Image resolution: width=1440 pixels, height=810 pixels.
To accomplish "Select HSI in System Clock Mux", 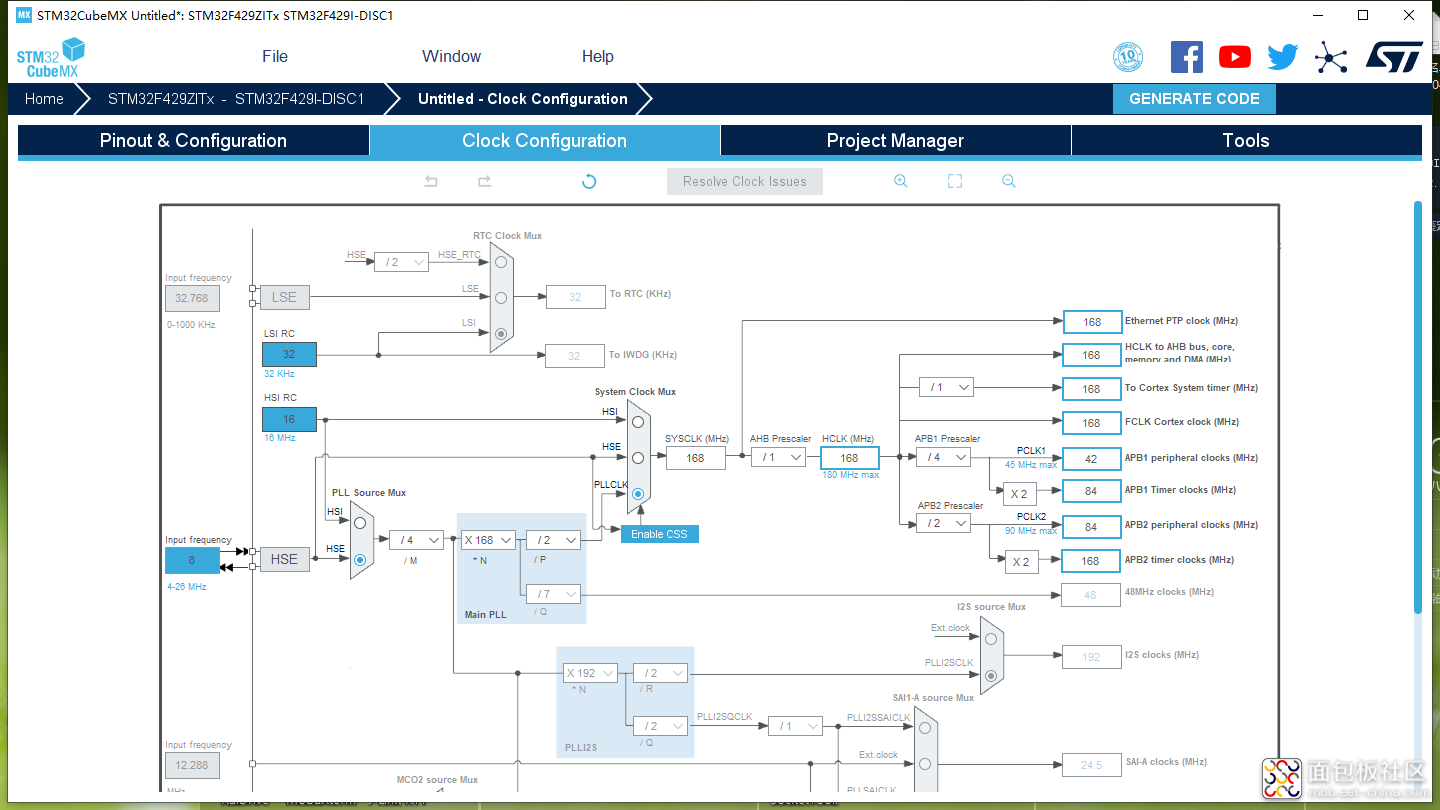I will [x=637, y=421].
